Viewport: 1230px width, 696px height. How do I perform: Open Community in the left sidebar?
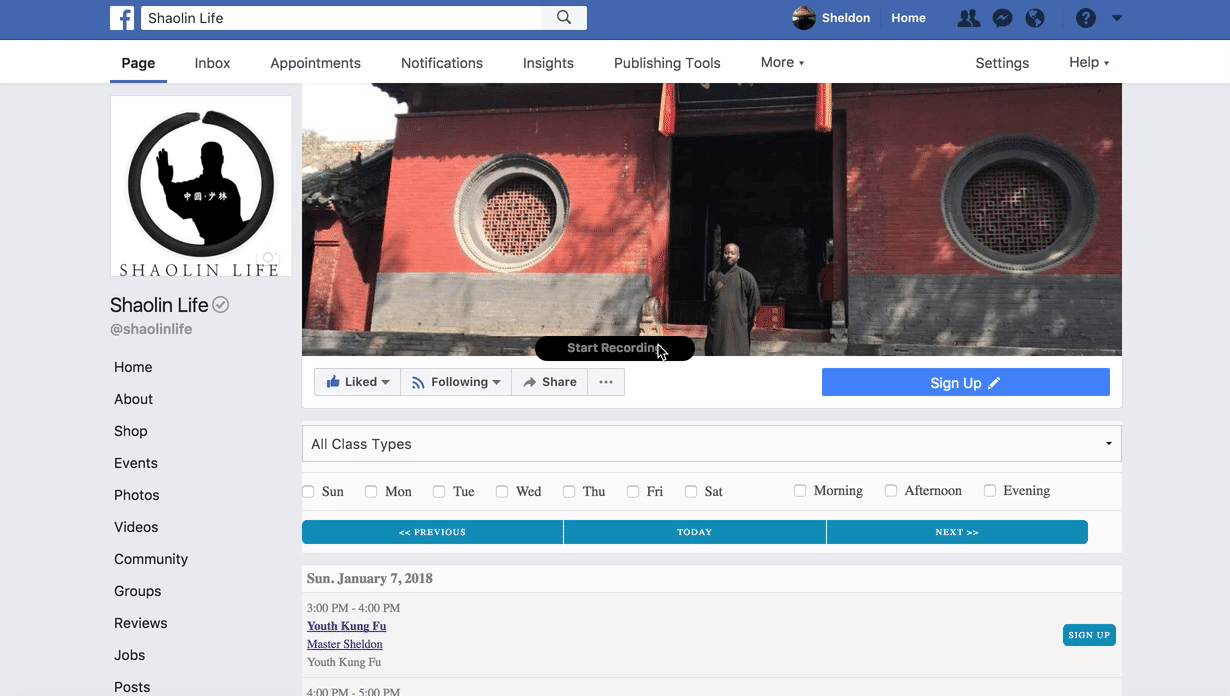151,559
